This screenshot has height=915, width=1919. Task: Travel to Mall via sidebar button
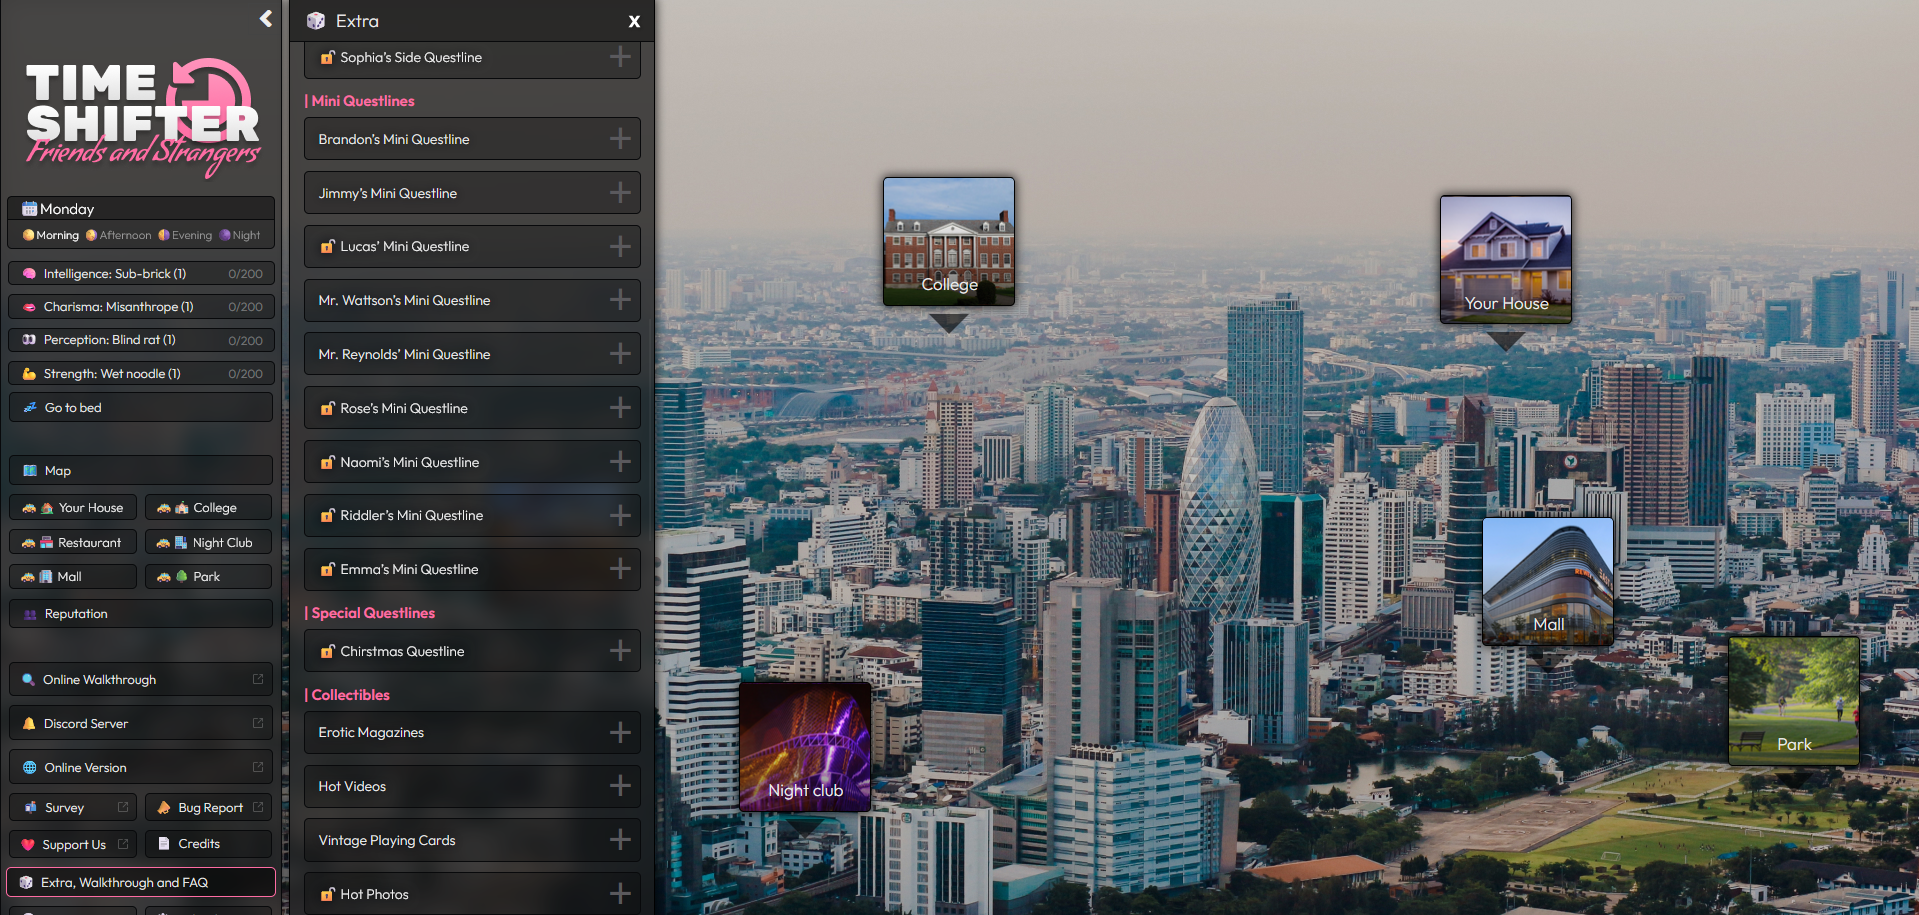click(x=73, y=576)
